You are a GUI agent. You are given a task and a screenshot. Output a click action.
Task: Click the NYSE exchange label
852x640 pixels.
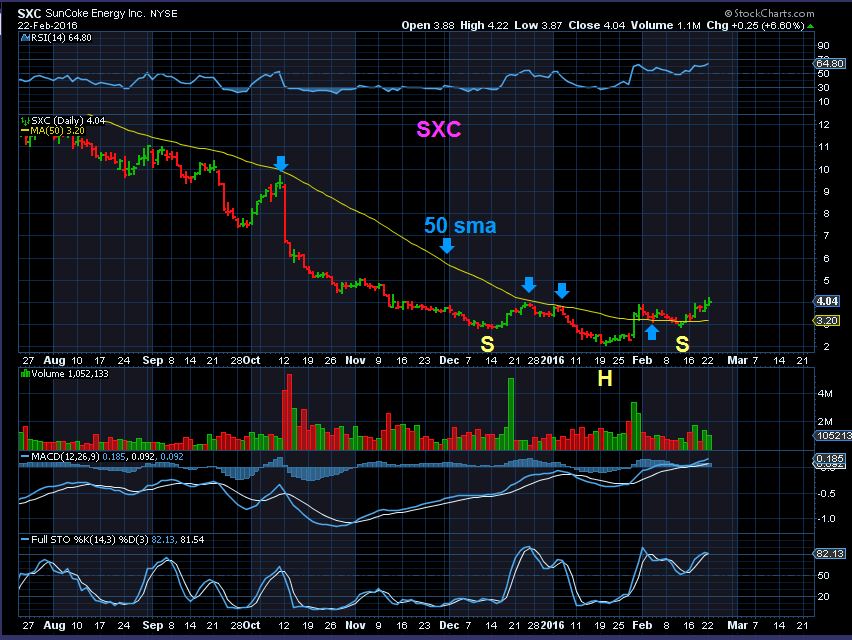point(163,14)
